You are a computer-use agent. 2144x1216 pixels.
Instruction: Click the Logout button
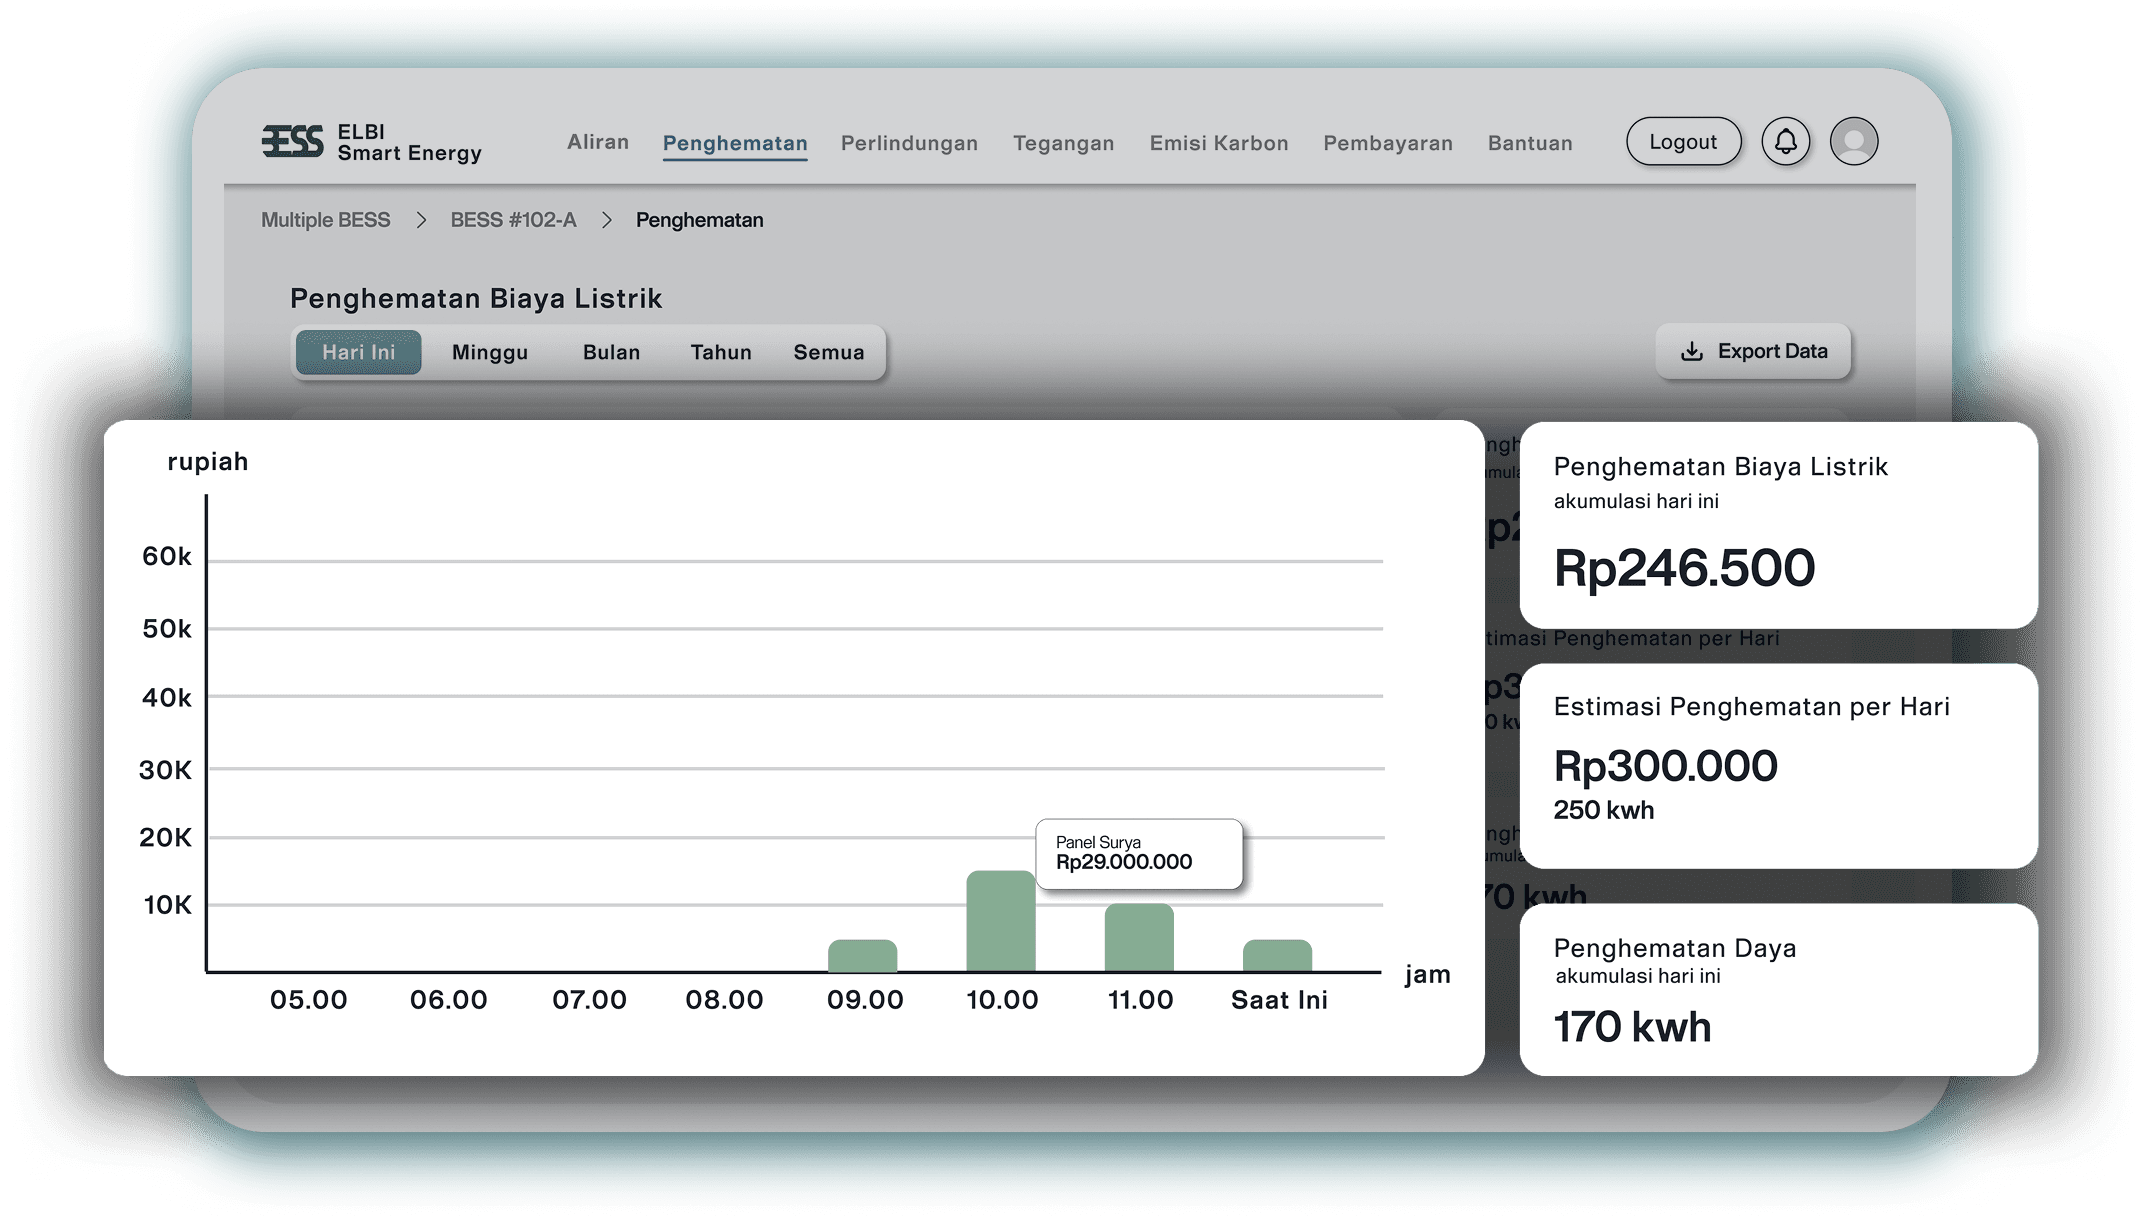(1683, 142)
